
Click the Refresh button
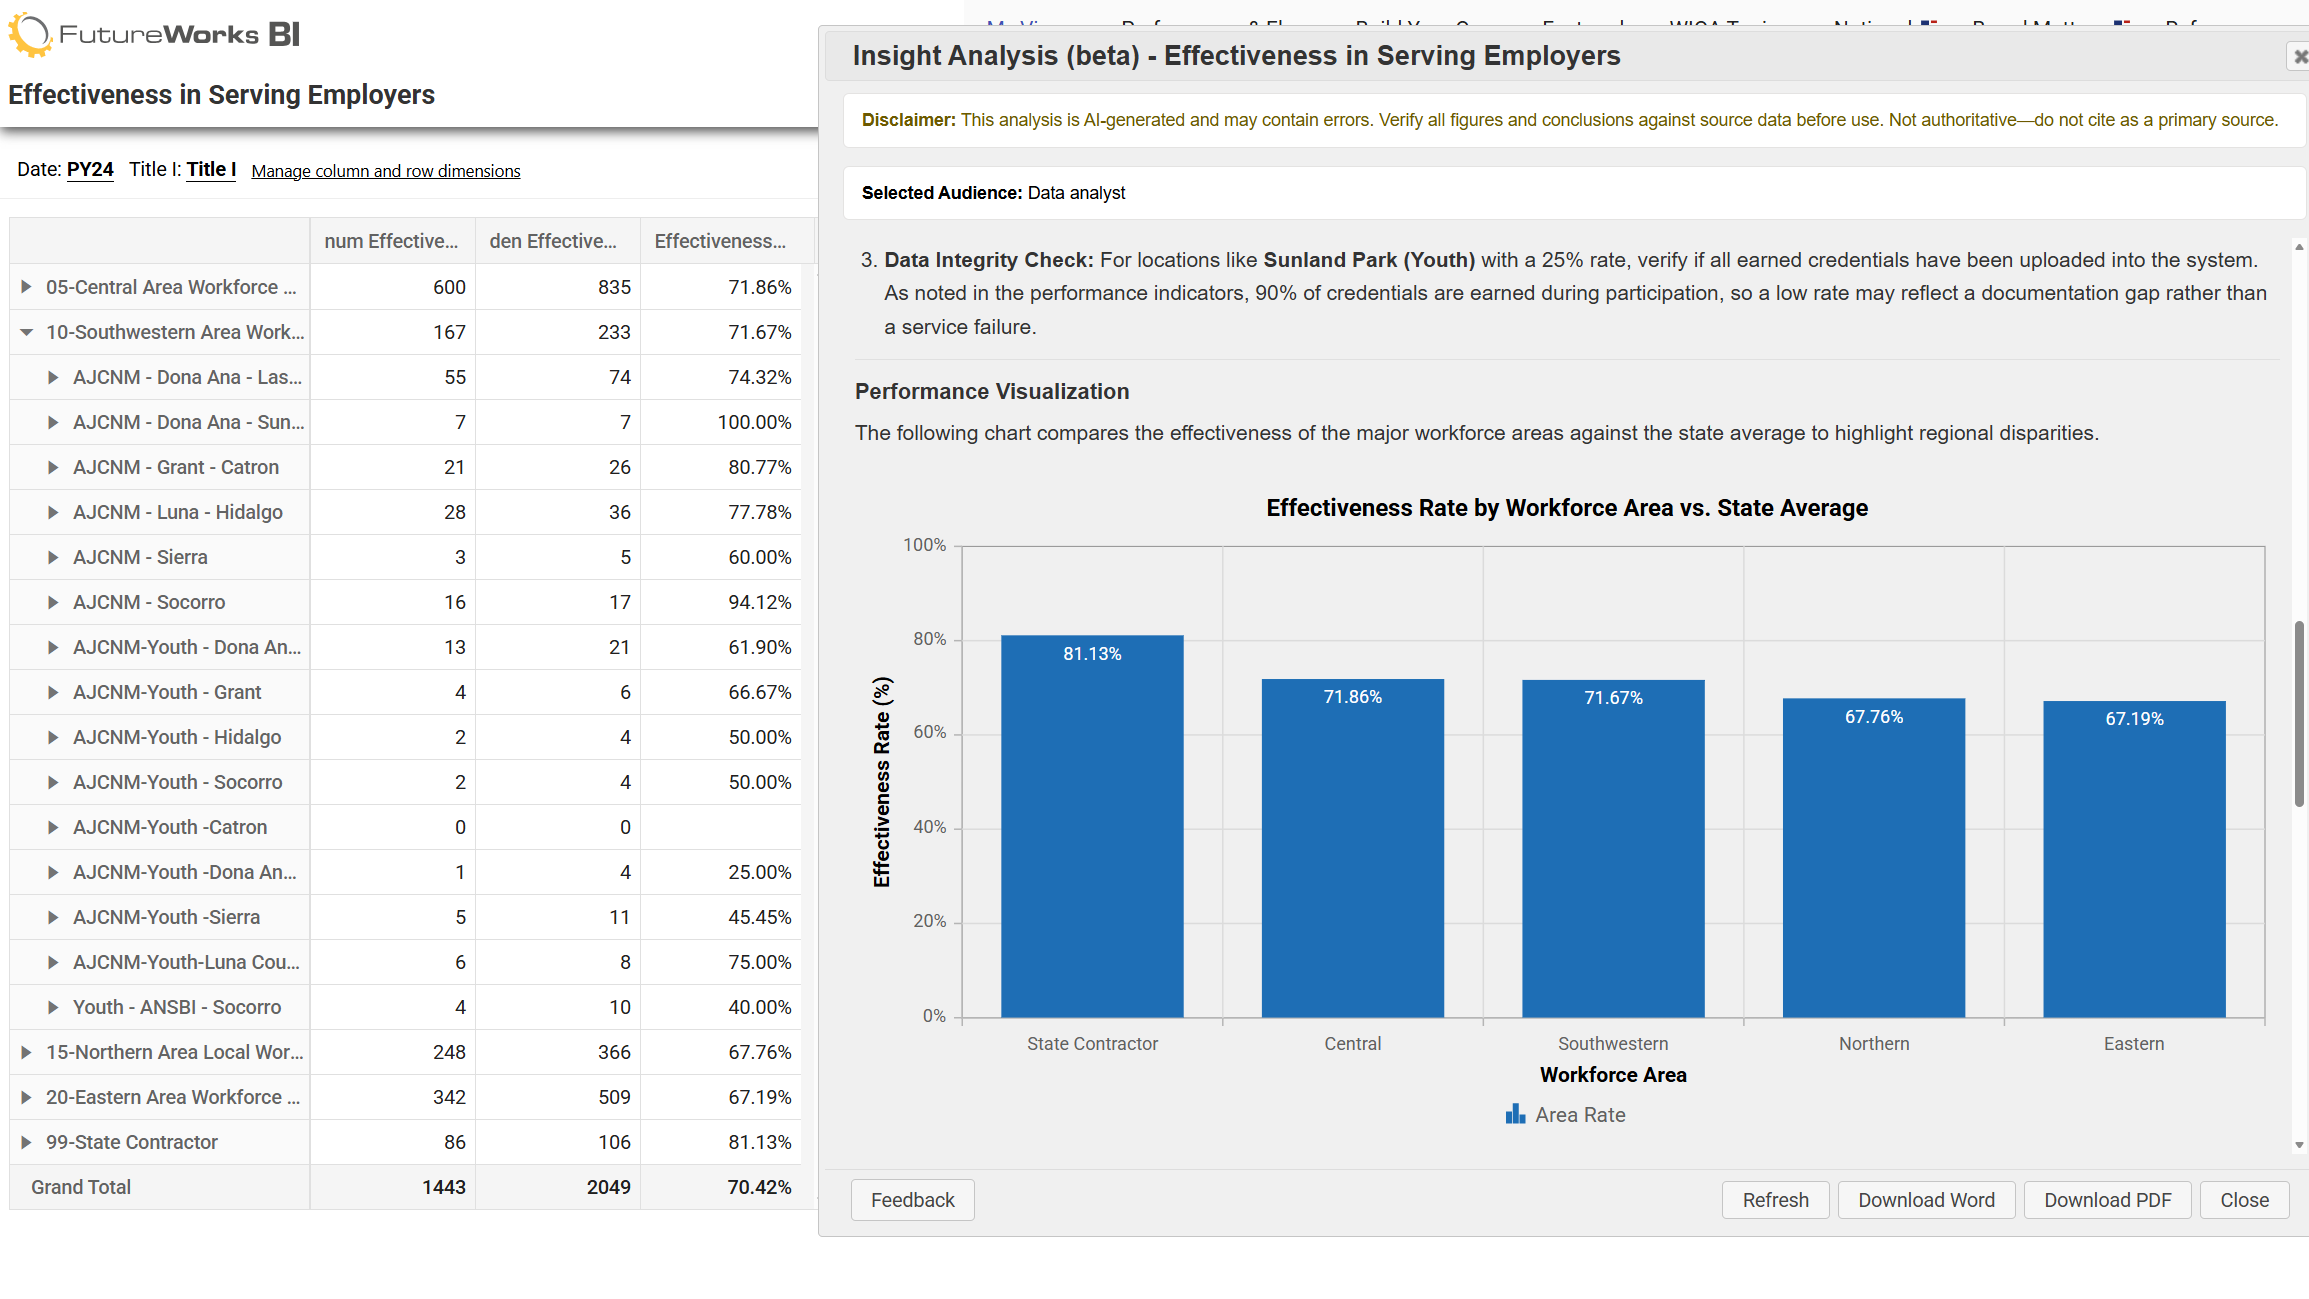pos(1775,1200)
